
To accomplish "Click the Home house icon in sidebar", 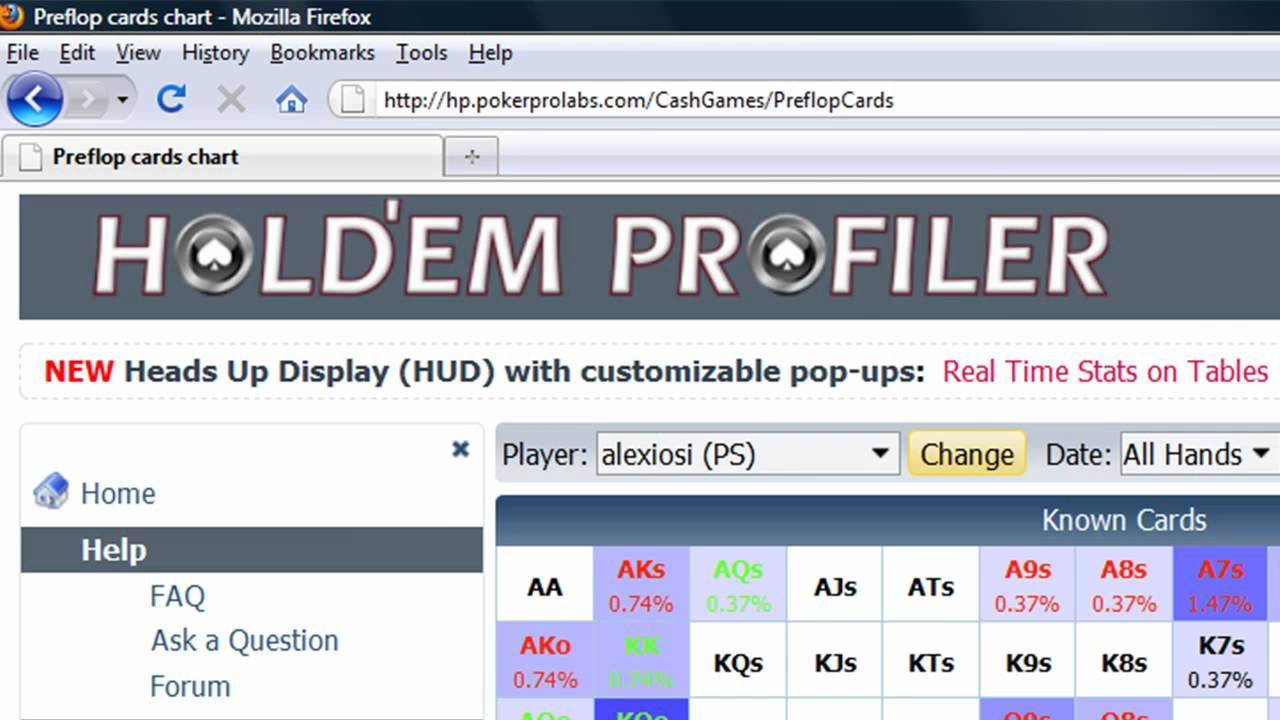I will [50, 492].
